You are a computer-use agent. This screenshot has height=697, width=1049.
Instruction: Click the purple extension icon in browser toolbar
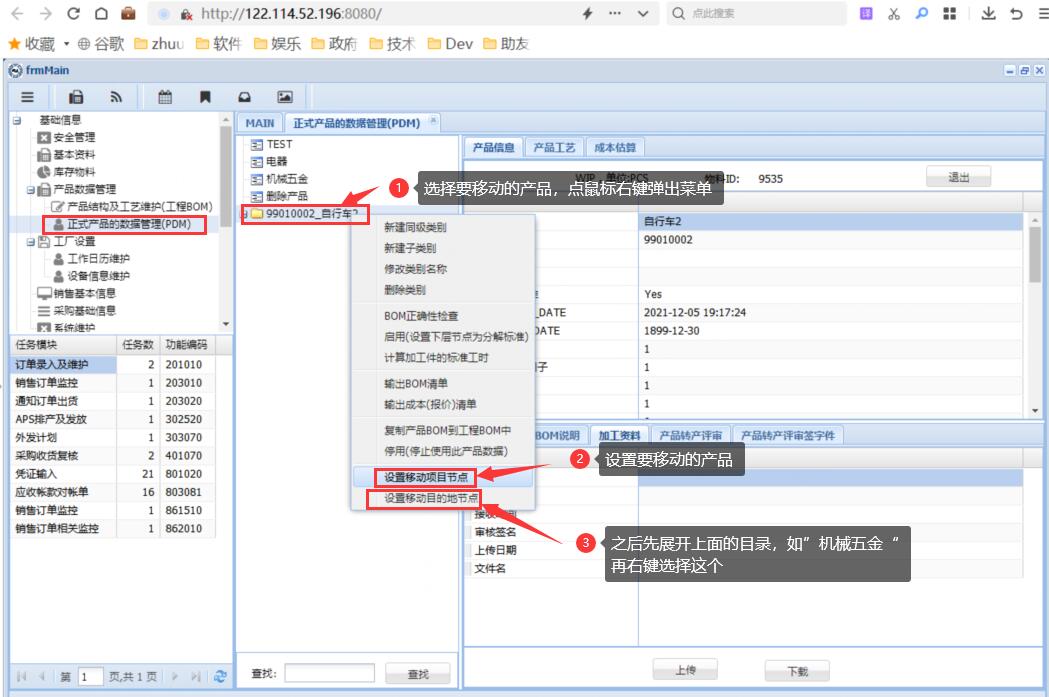pos(866,13)
